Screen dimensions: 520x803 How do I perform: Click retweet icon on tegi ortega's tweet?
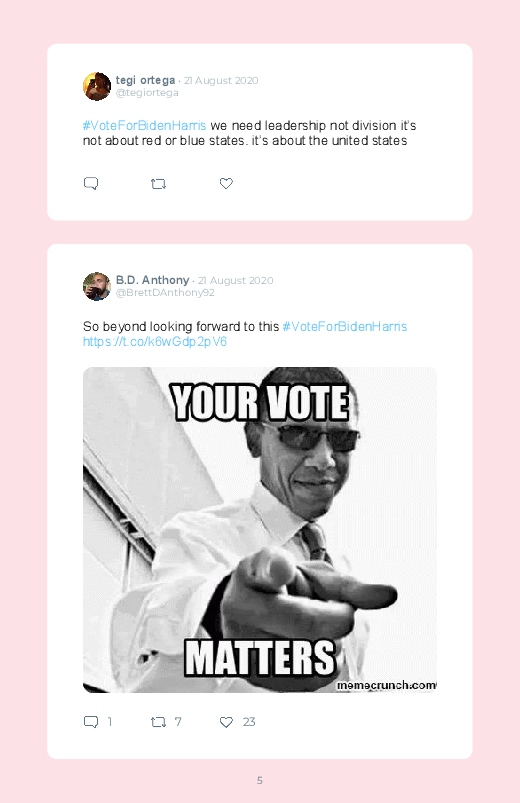coord(158,183)
